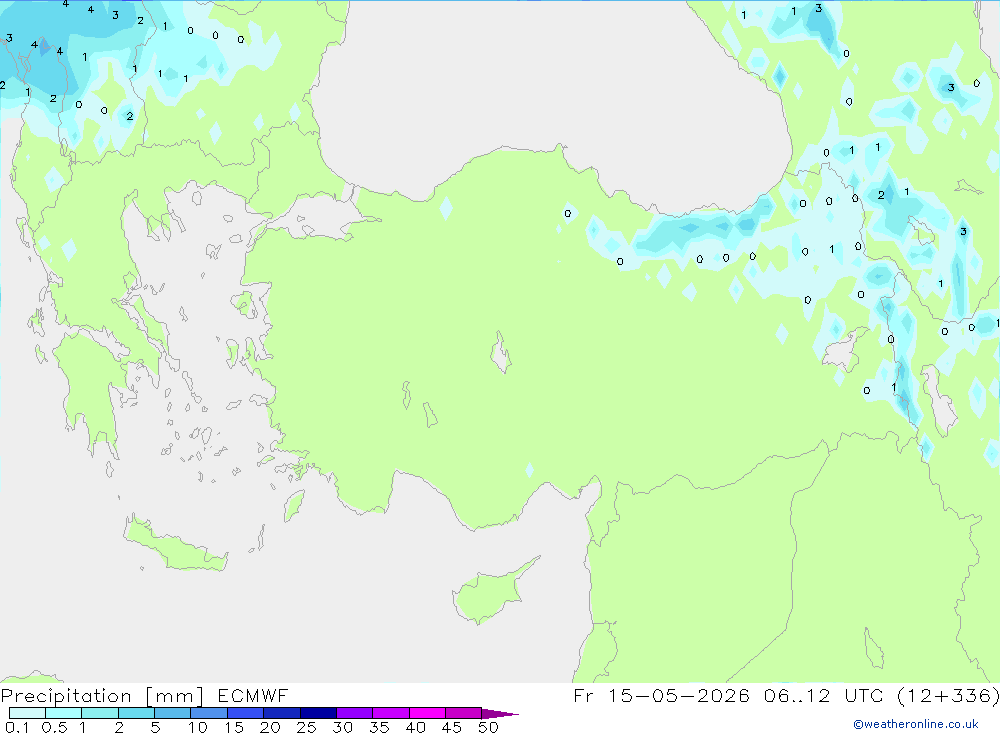Click the 40–45 mm magenta swatch
Viewport: 1000px width, 733px height.
click(x=427, y=713)
